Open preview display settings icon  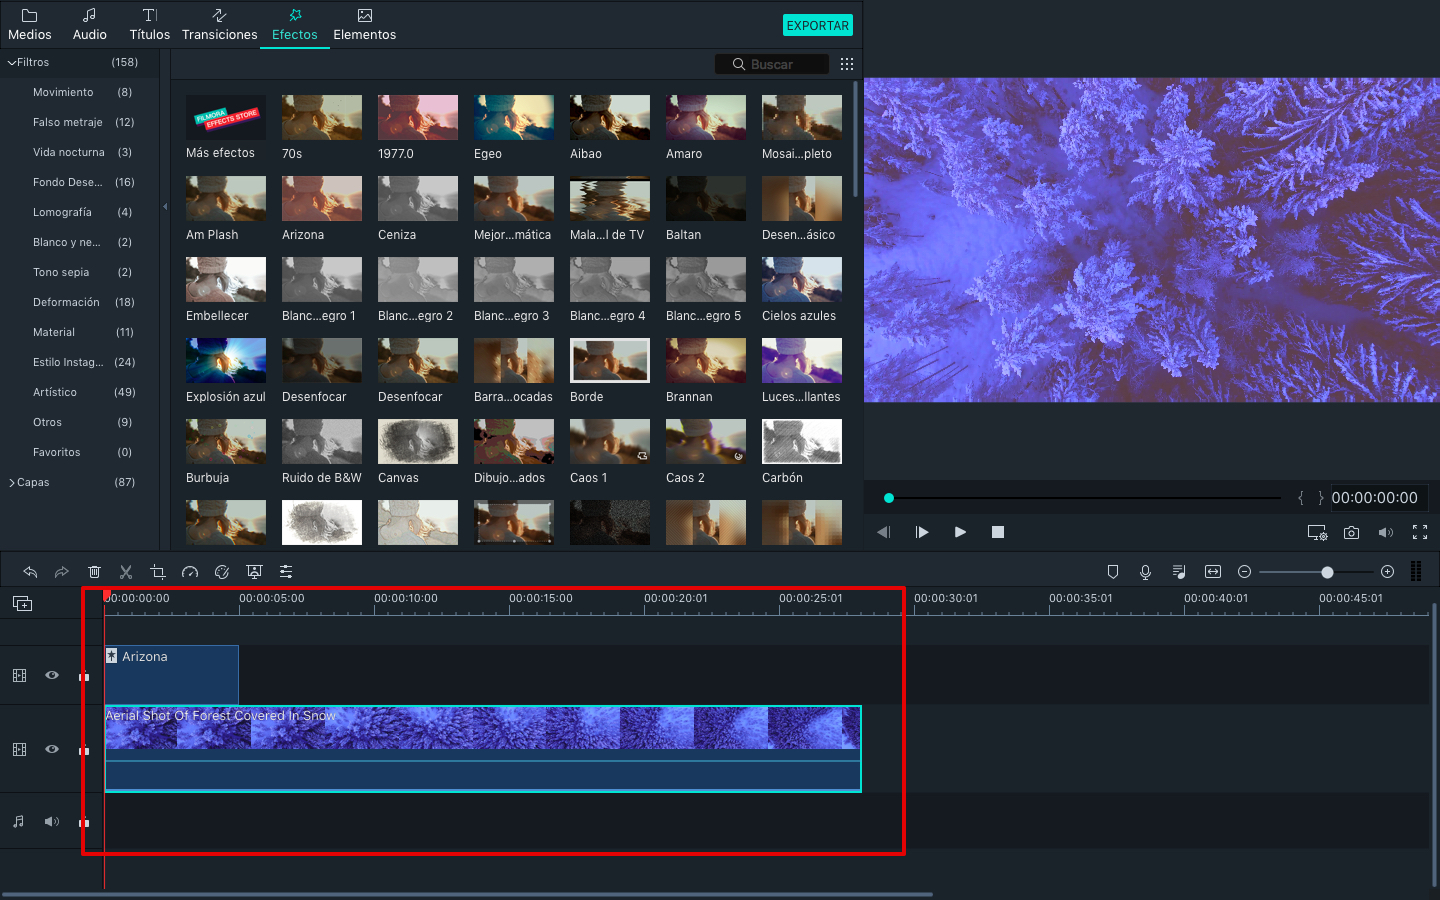(1318, 532)
